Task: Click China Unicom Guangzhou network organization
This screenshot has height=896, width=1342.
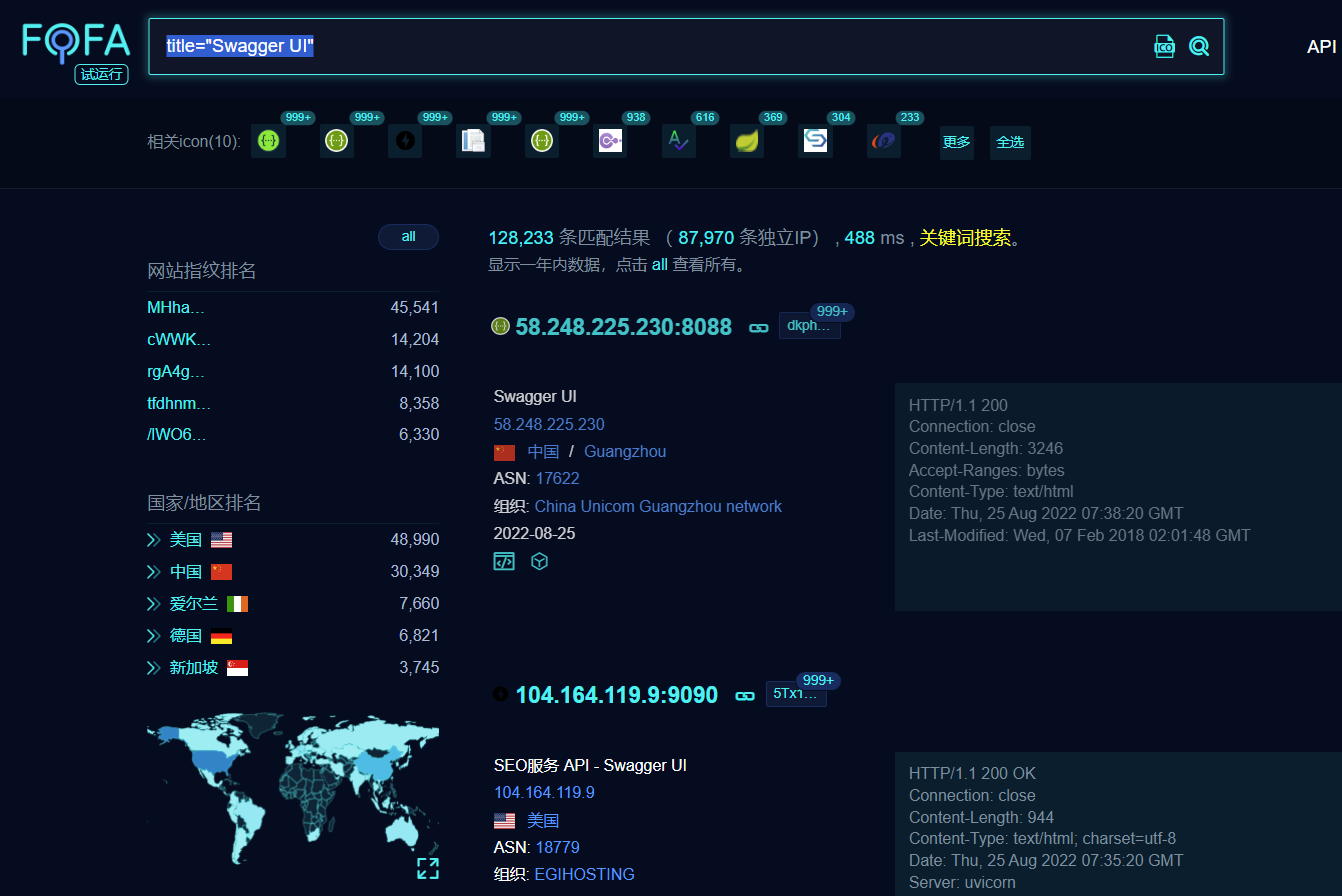Action: [x=658, y=506]
